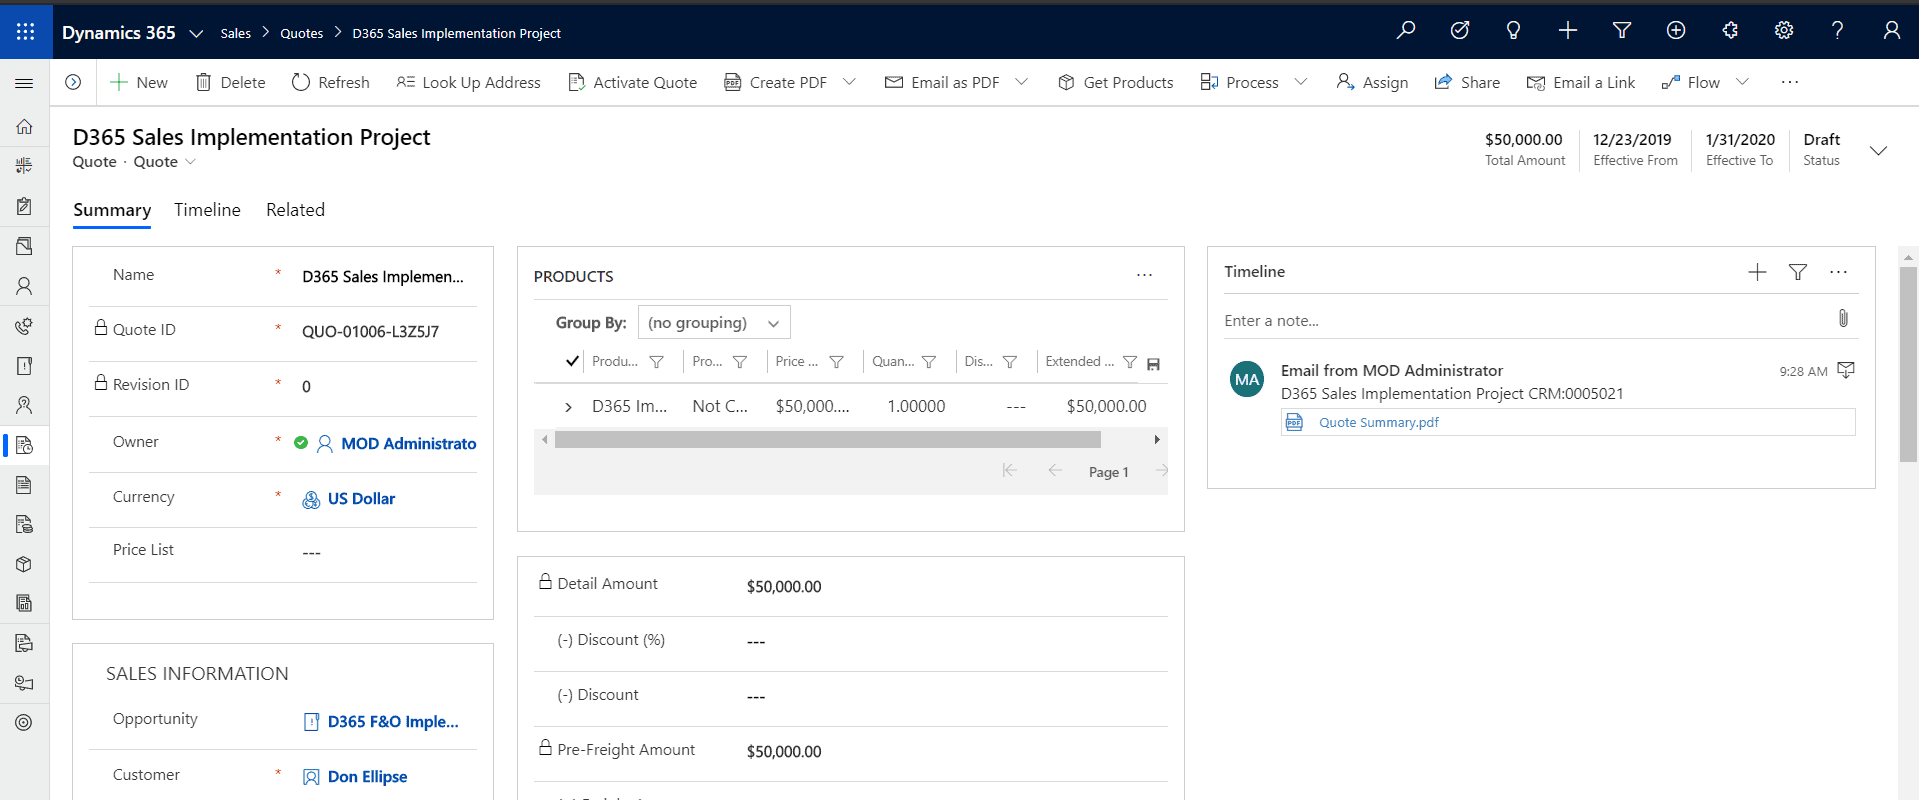Click the Share button
Image resolution: width=1919 pixels, height=800 pixels.
click(1467, 82)
